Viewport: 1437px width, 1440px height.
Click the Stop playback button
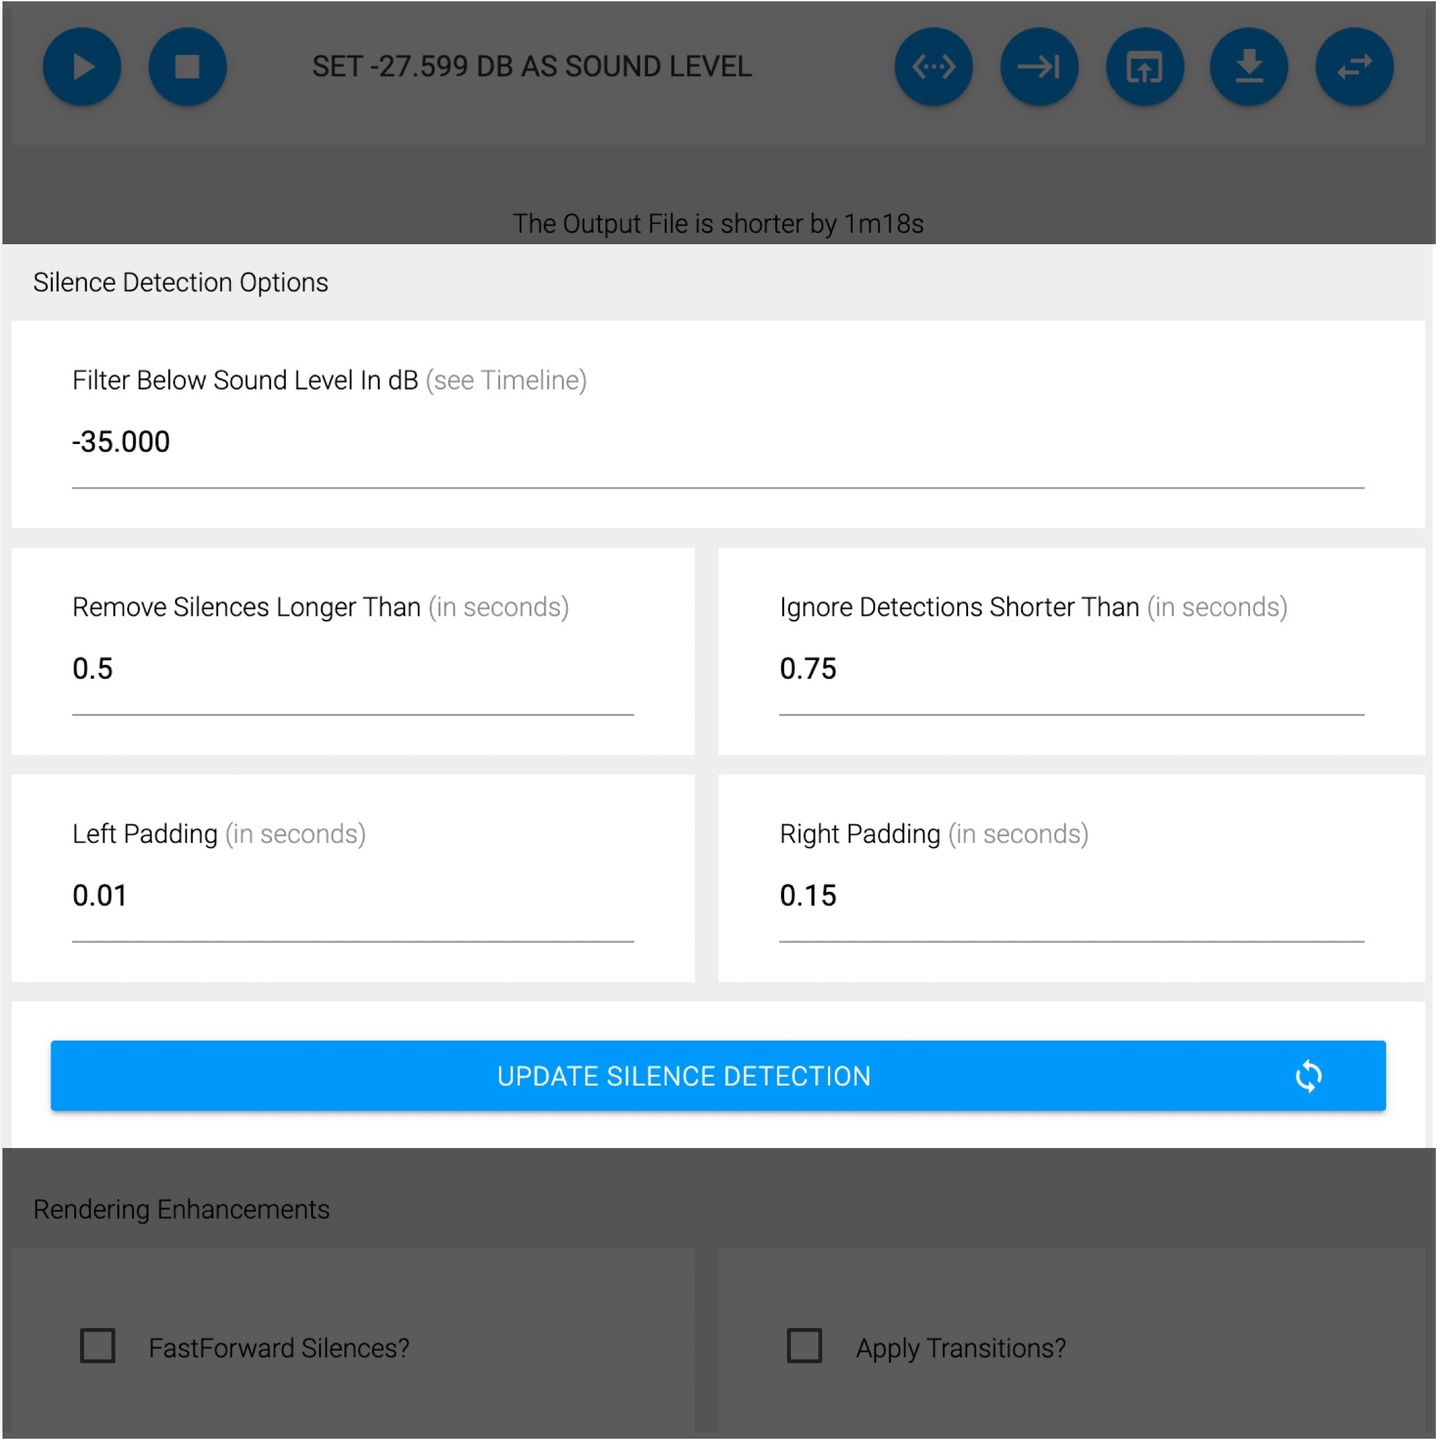[187, 67]
